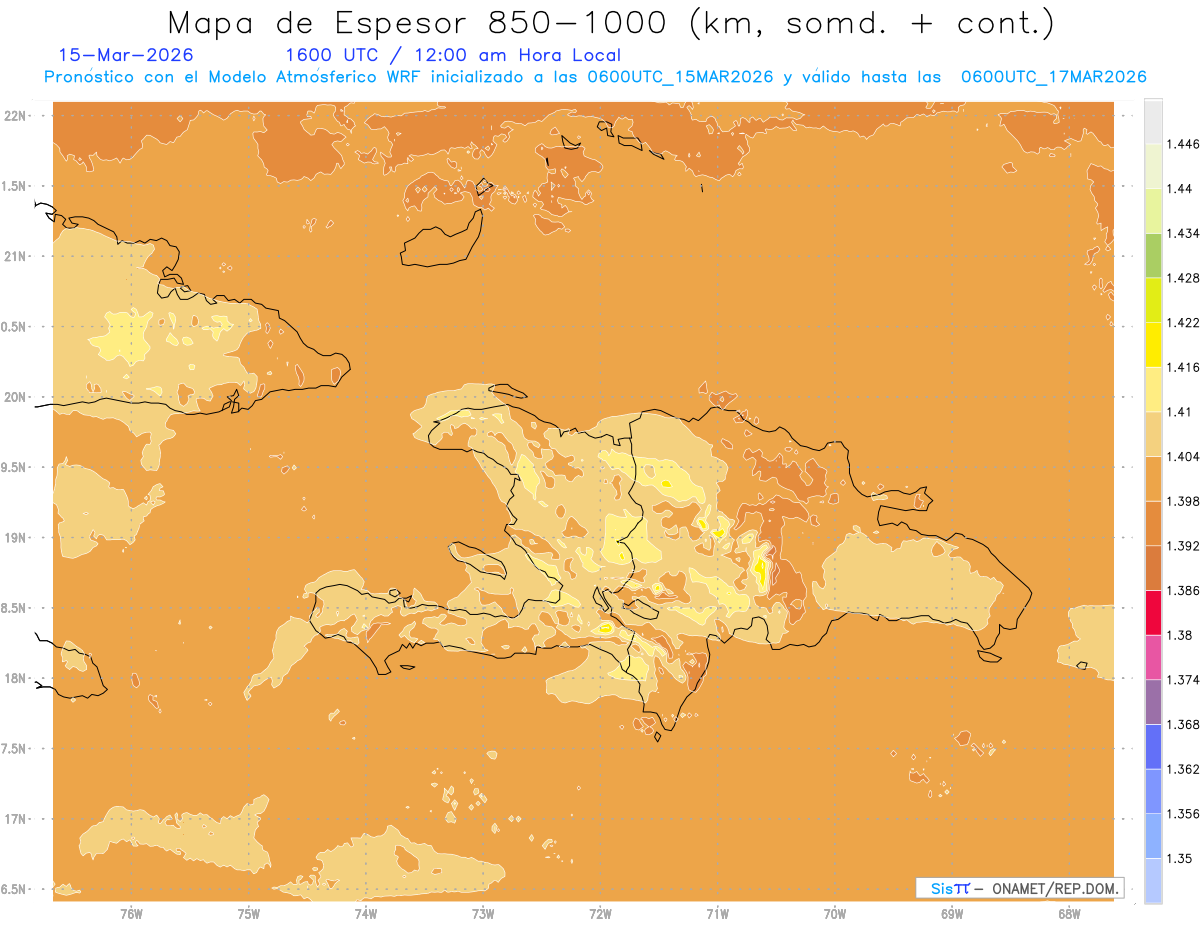1200x927 pixels.
Task: Click the '71W' longitude label
Action: tap(717, 914)
